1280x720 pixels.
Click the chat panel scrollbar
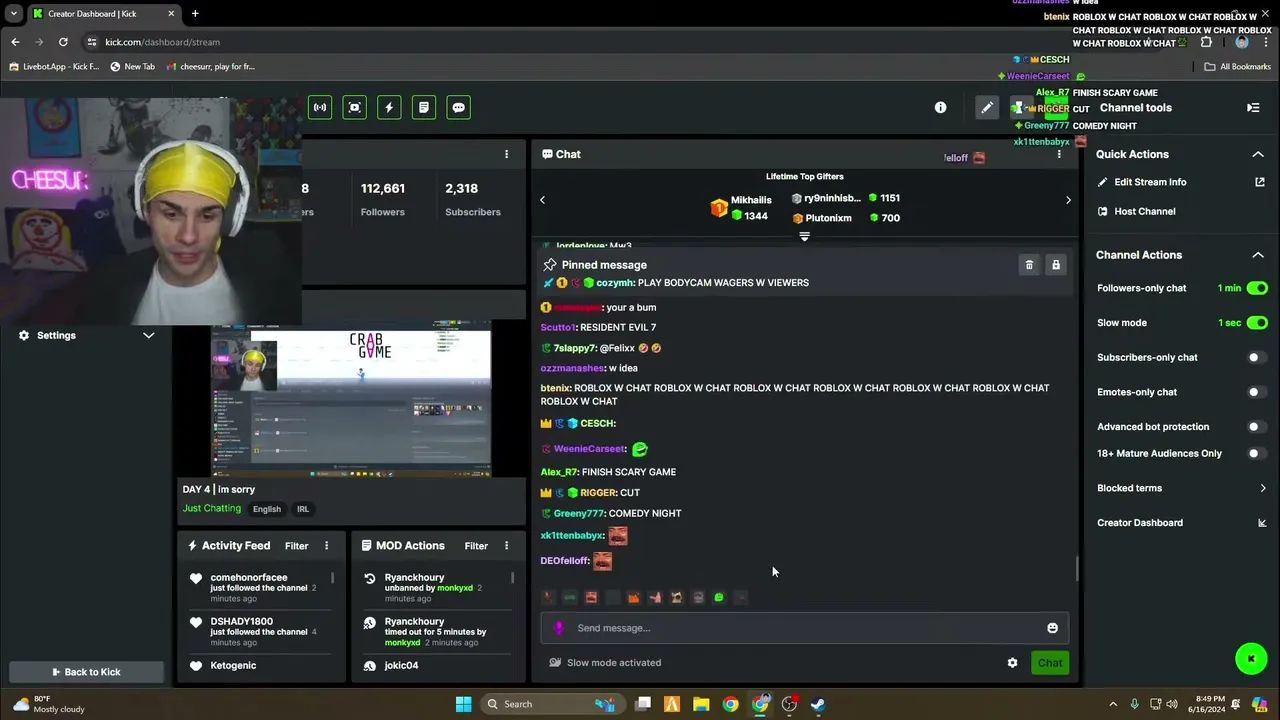click(1077, 568)
